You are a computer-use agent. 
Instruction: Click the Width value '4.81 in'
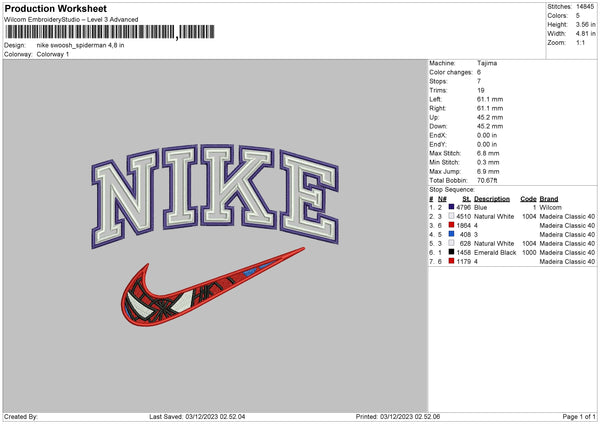(x=586, y=34)
